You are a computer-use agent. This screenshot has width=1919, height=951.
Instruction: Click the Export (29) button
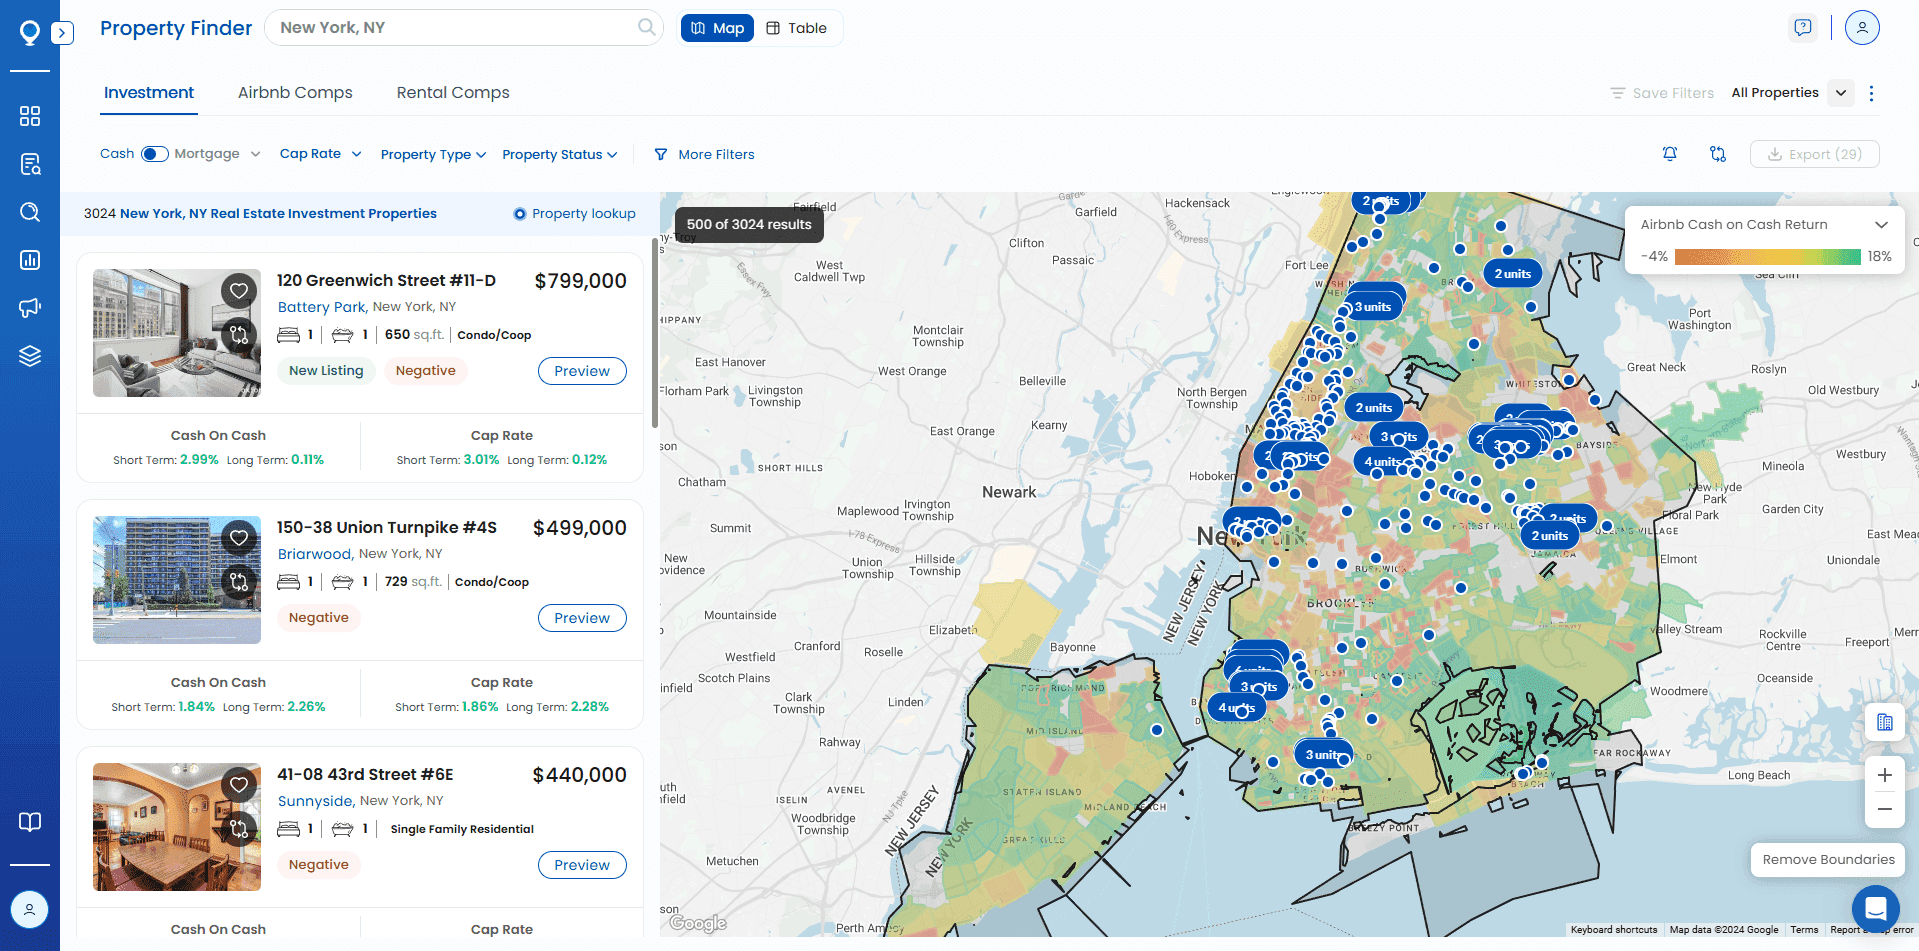(1814, 154)
